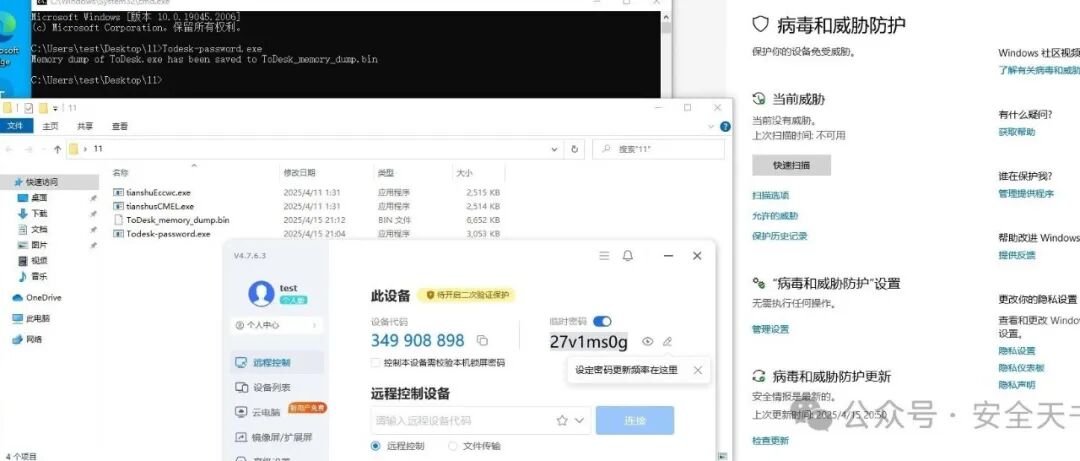Select the 文件传输 radio button
Image resolution: width=1080 pixels, height=461 pixels.
tap(453, 446)
